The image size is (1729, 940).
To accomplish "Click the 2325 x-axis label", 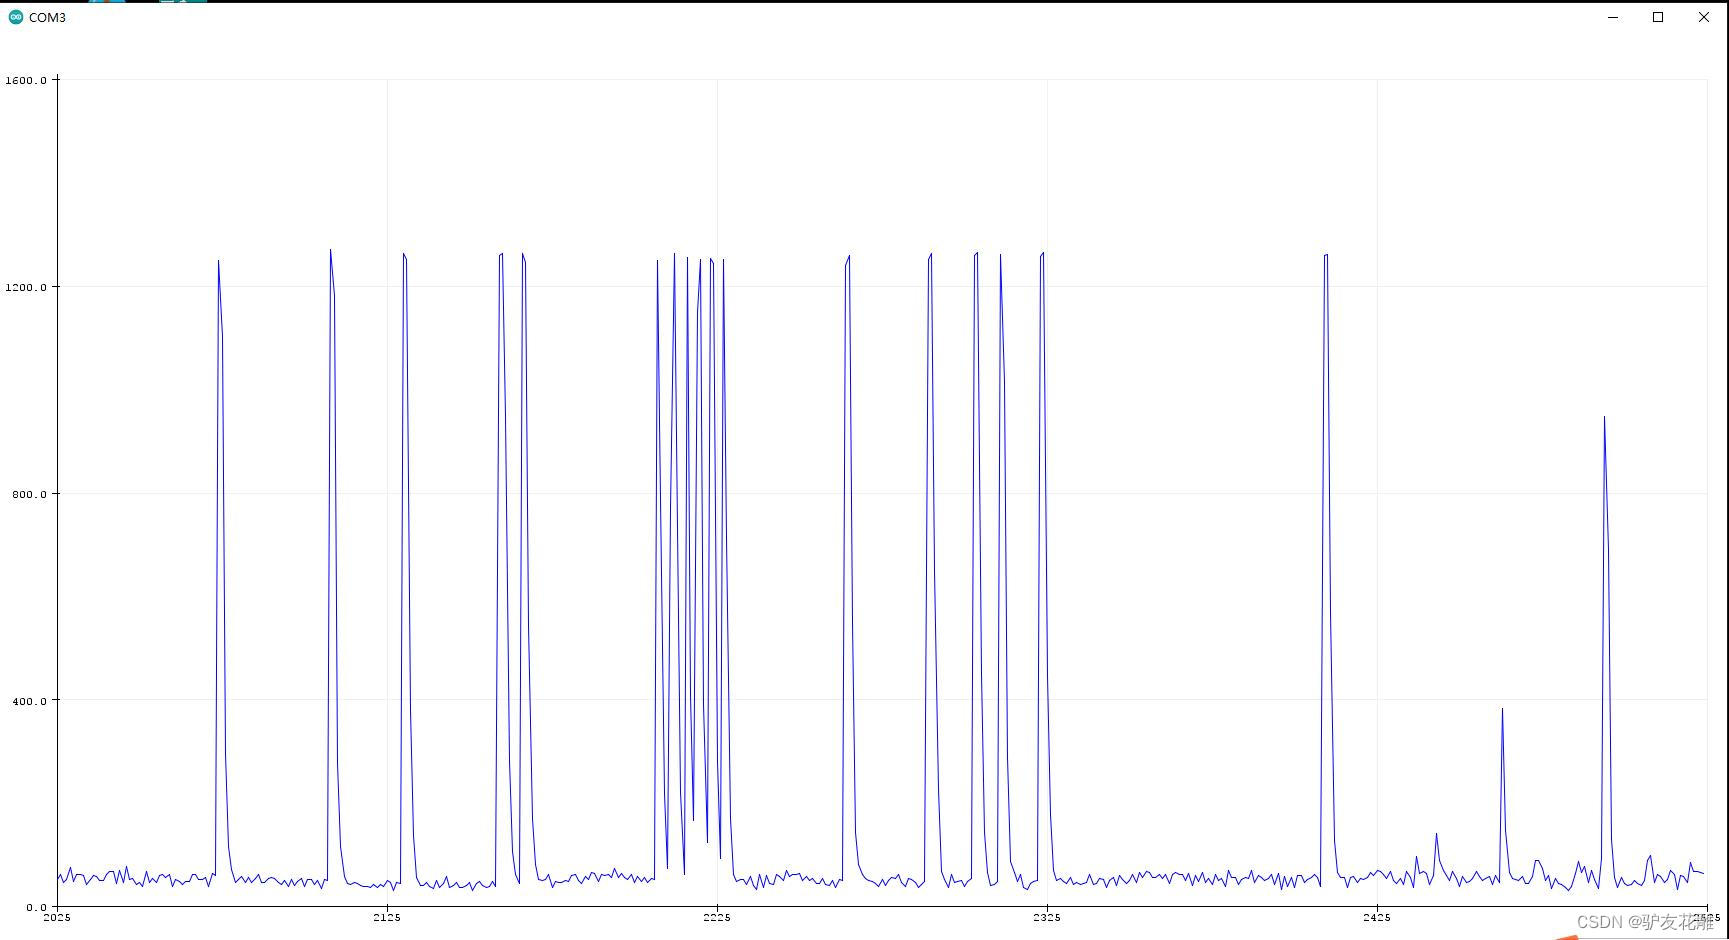I will point(1047,917).
